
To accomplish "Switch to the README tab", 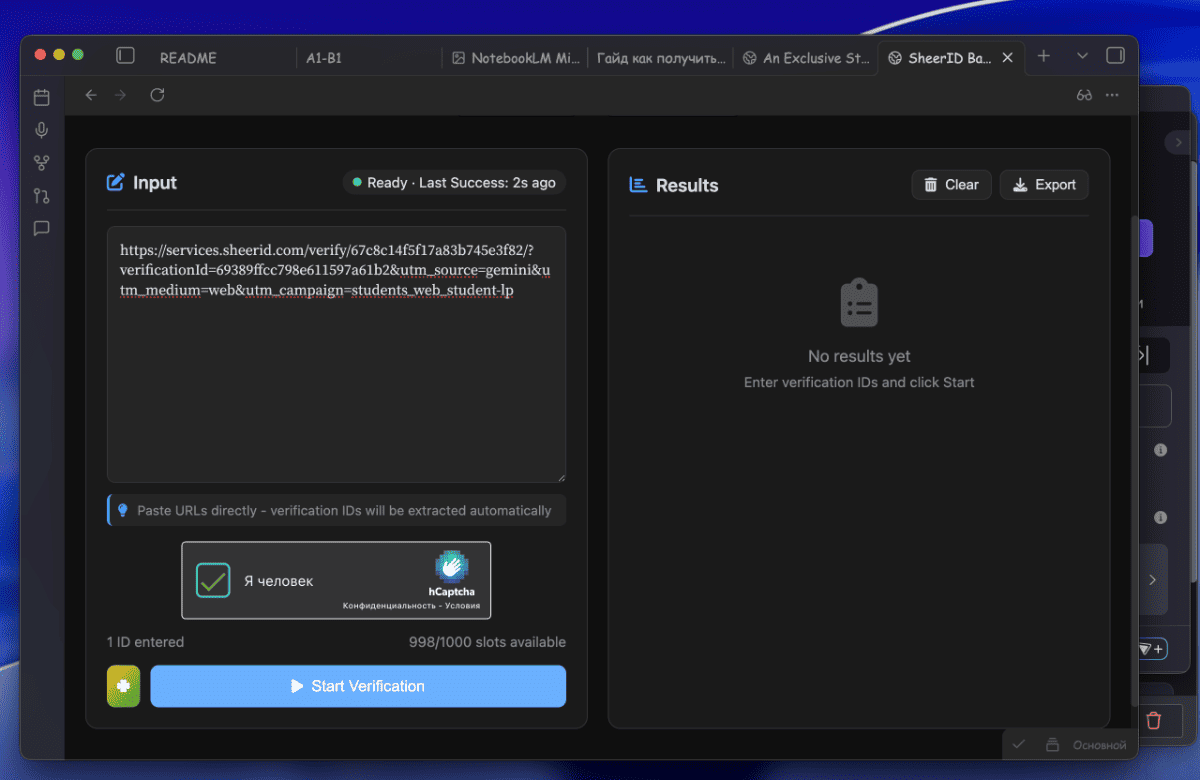I will coord(188,58).
